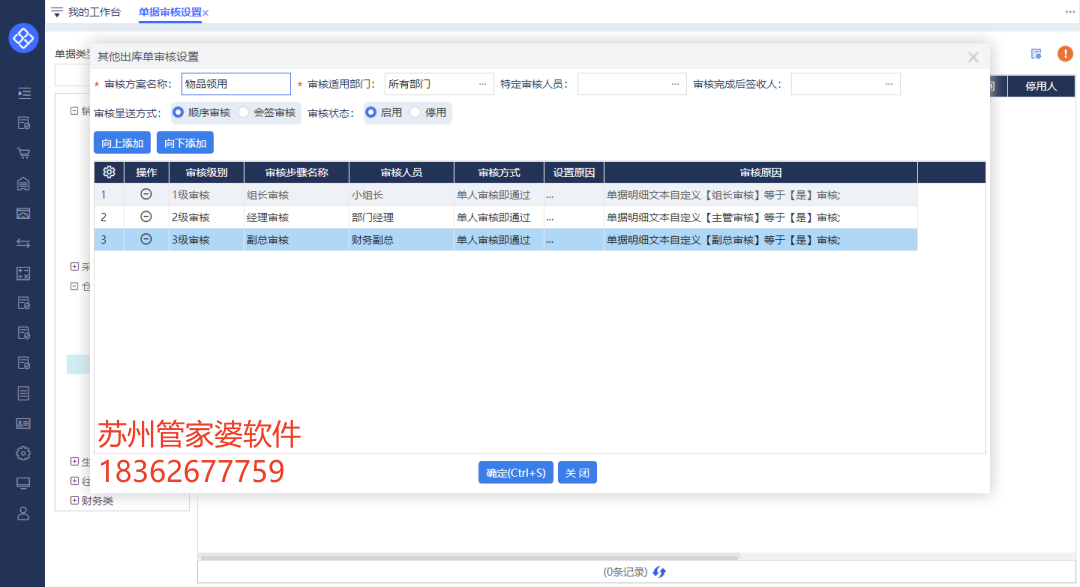
Task: Open the settings gear in left sidebar
Action: [23, 453]
